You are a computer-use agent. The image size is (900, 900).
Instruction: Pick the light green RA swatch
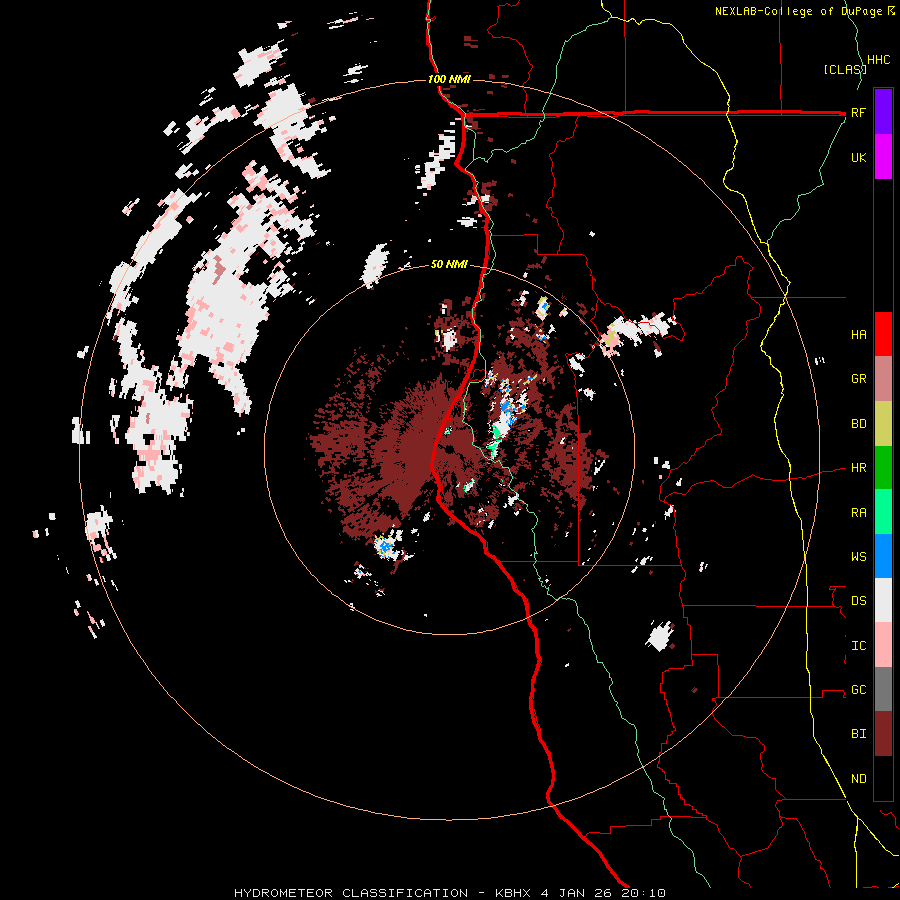coord(883,512)
